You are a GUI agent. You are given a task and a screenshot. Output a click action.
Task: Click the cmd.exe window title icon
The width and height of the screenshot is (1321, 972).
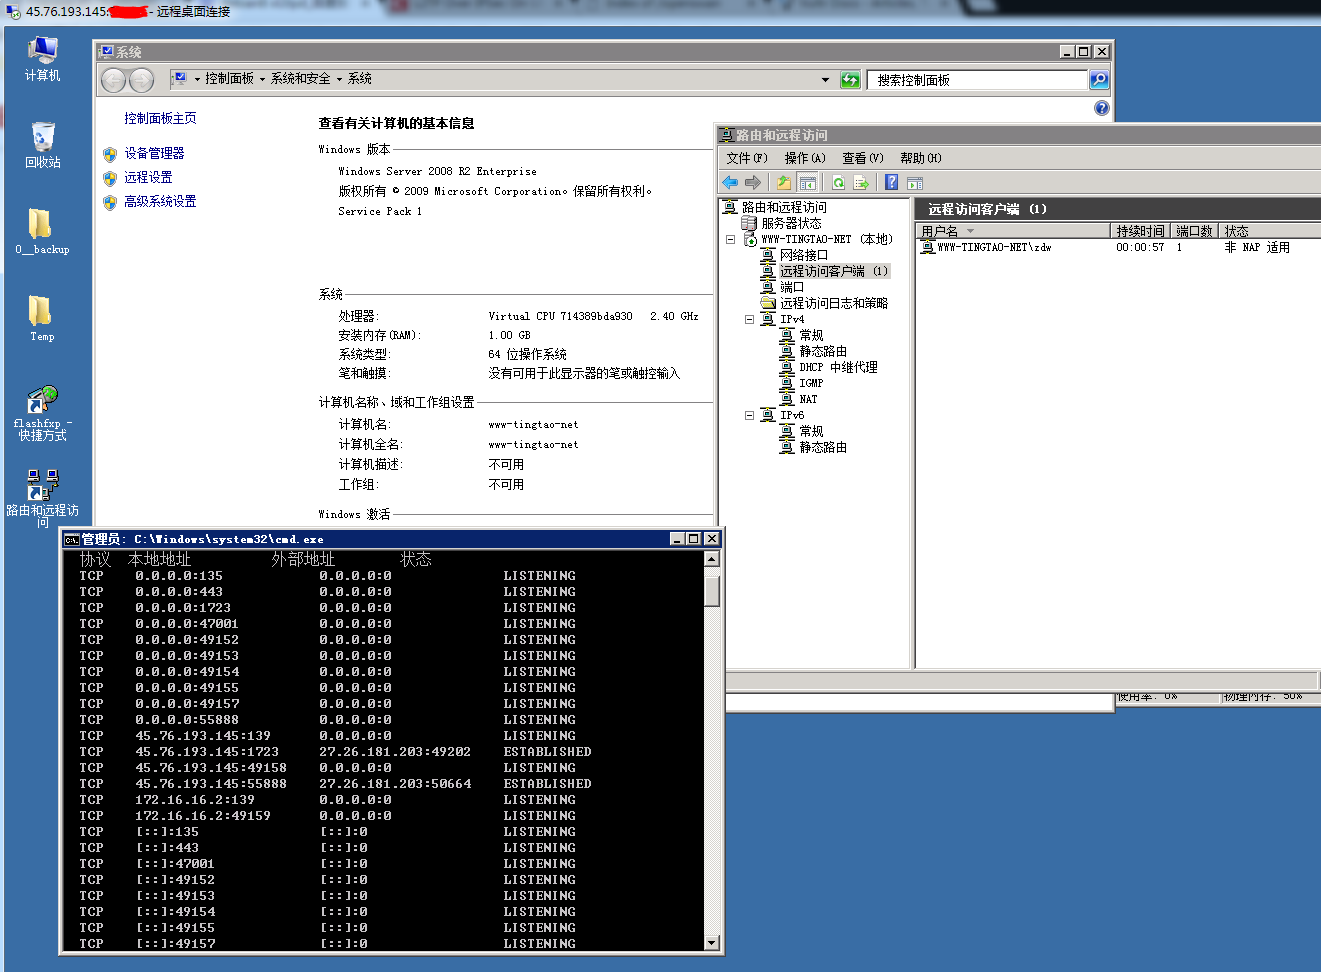tap(71, 539)
